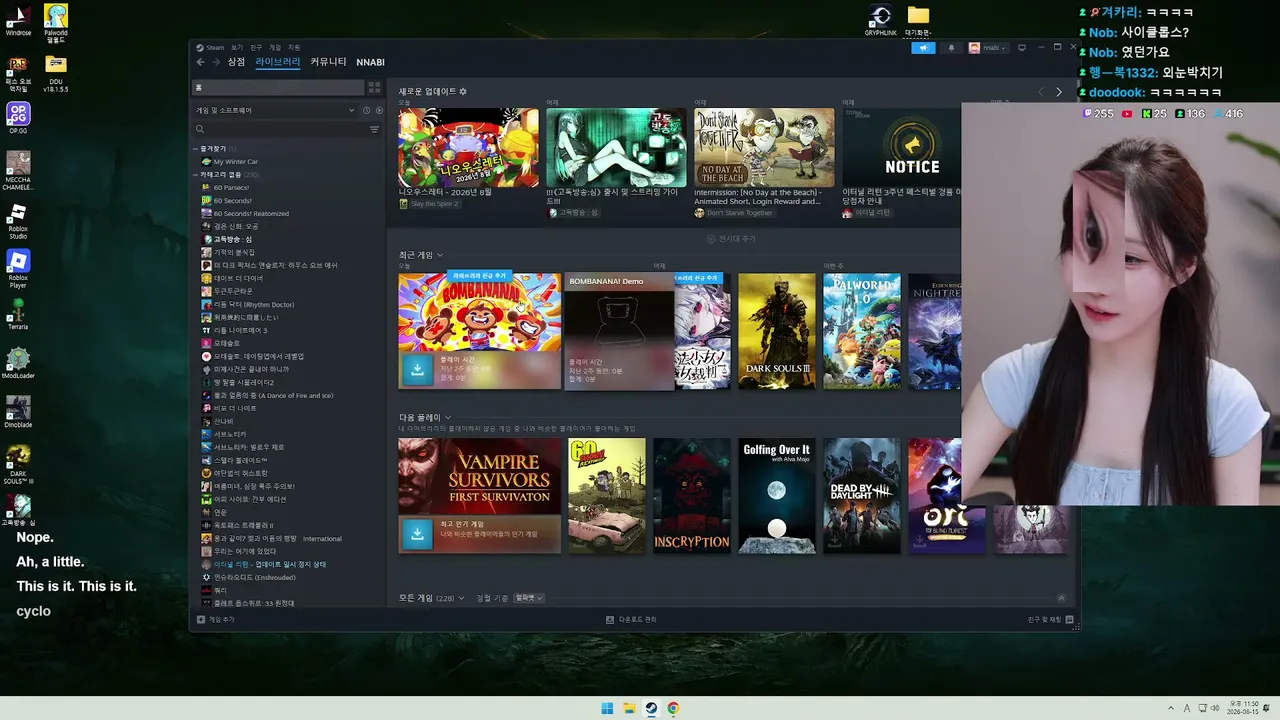This screenshot has width=1280, height=720.
Task: Open OP.GG desktop shortcut
Action: 18,118
